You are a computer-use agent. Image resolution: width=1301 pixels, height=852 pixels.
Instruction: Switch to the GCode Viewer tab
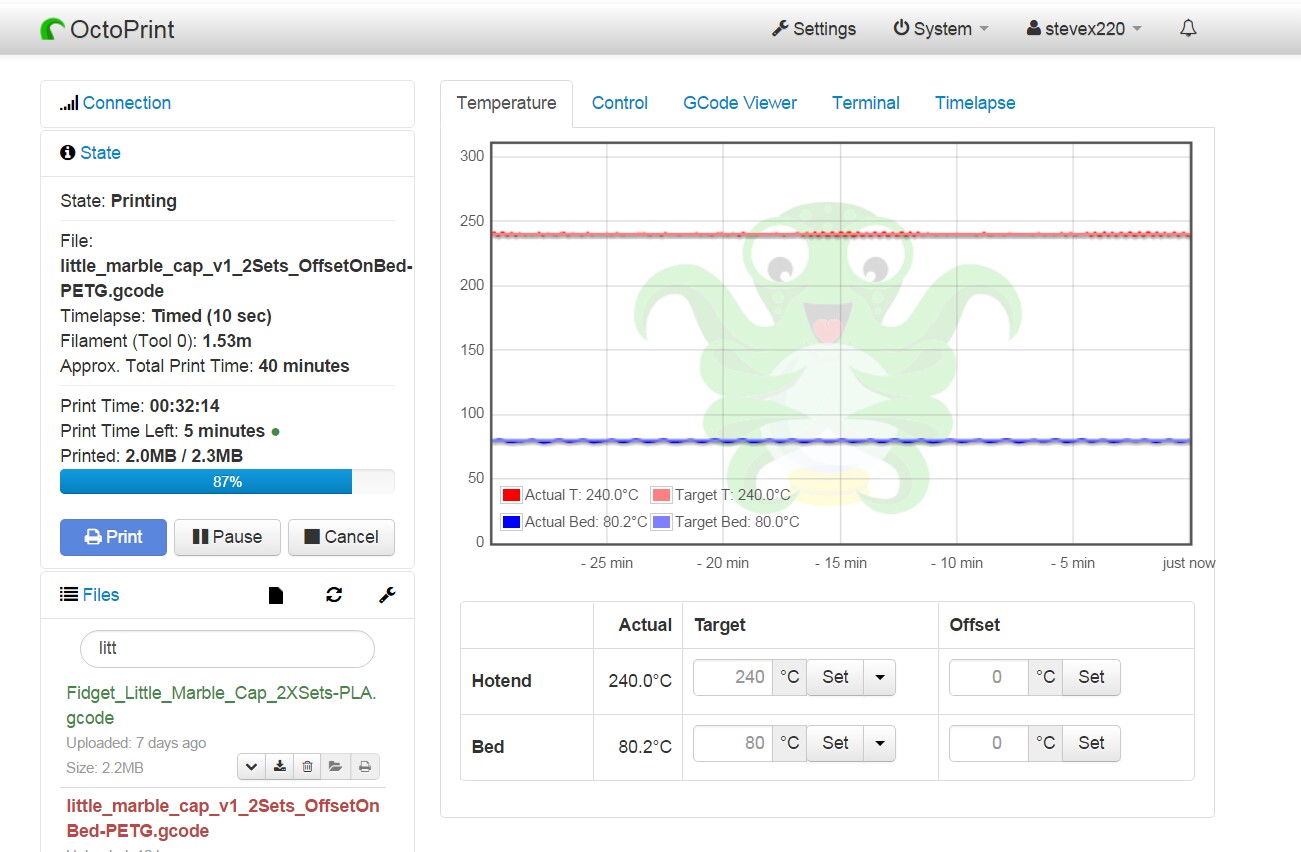[x=740, y=103]
